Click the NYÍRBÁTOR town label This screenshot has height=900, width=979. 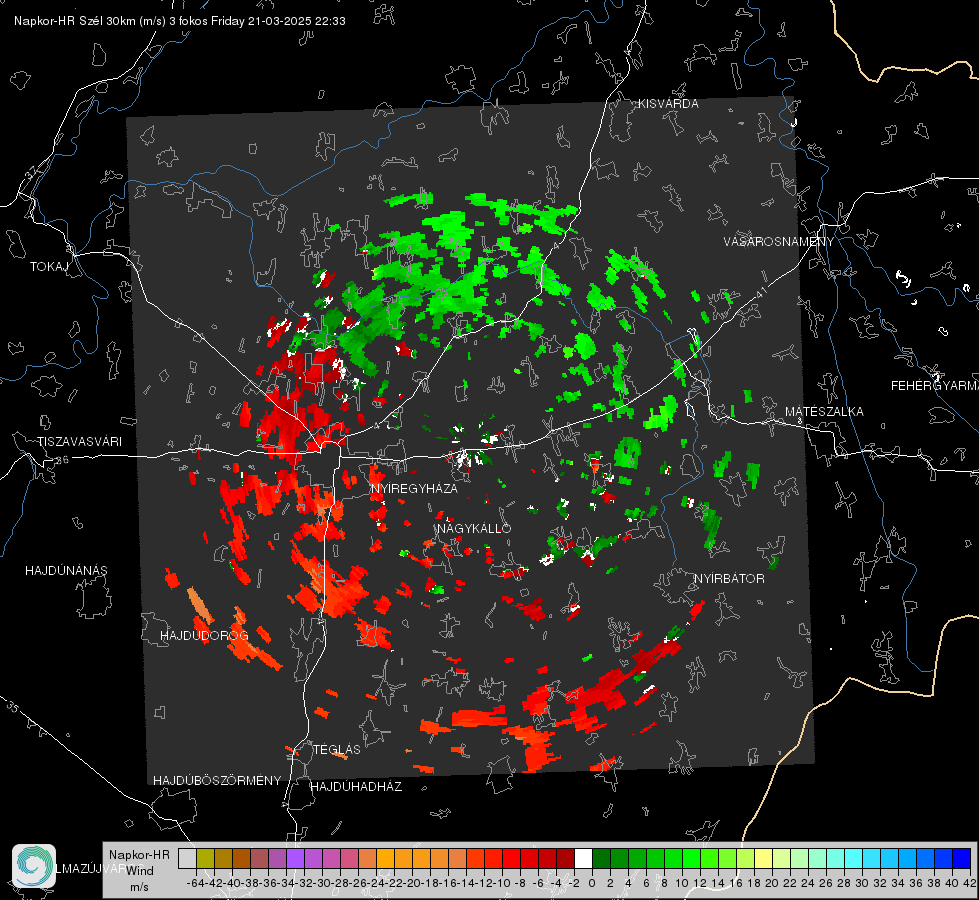(x=729, y=579)
